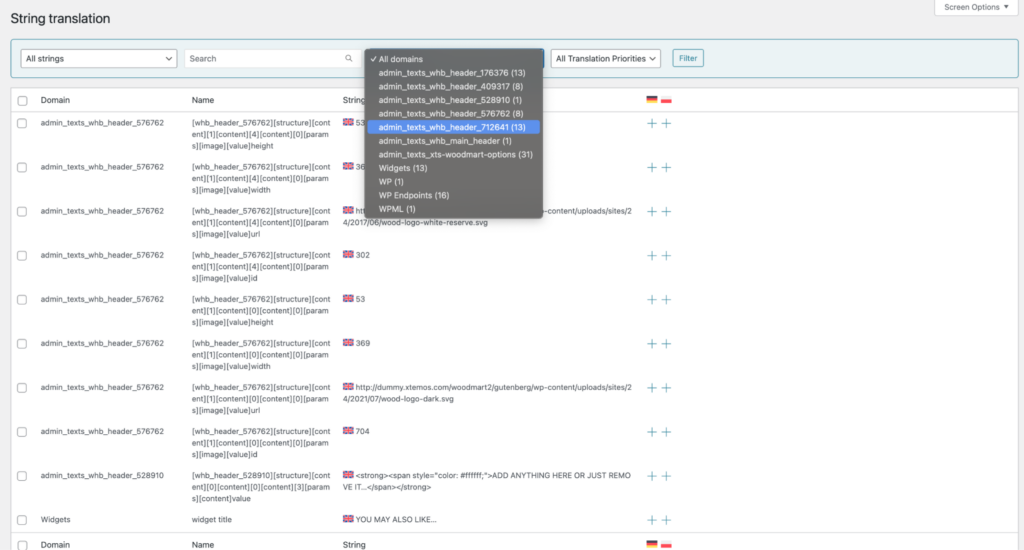Add German translation for the 302 string

click(x=651, y=255)
